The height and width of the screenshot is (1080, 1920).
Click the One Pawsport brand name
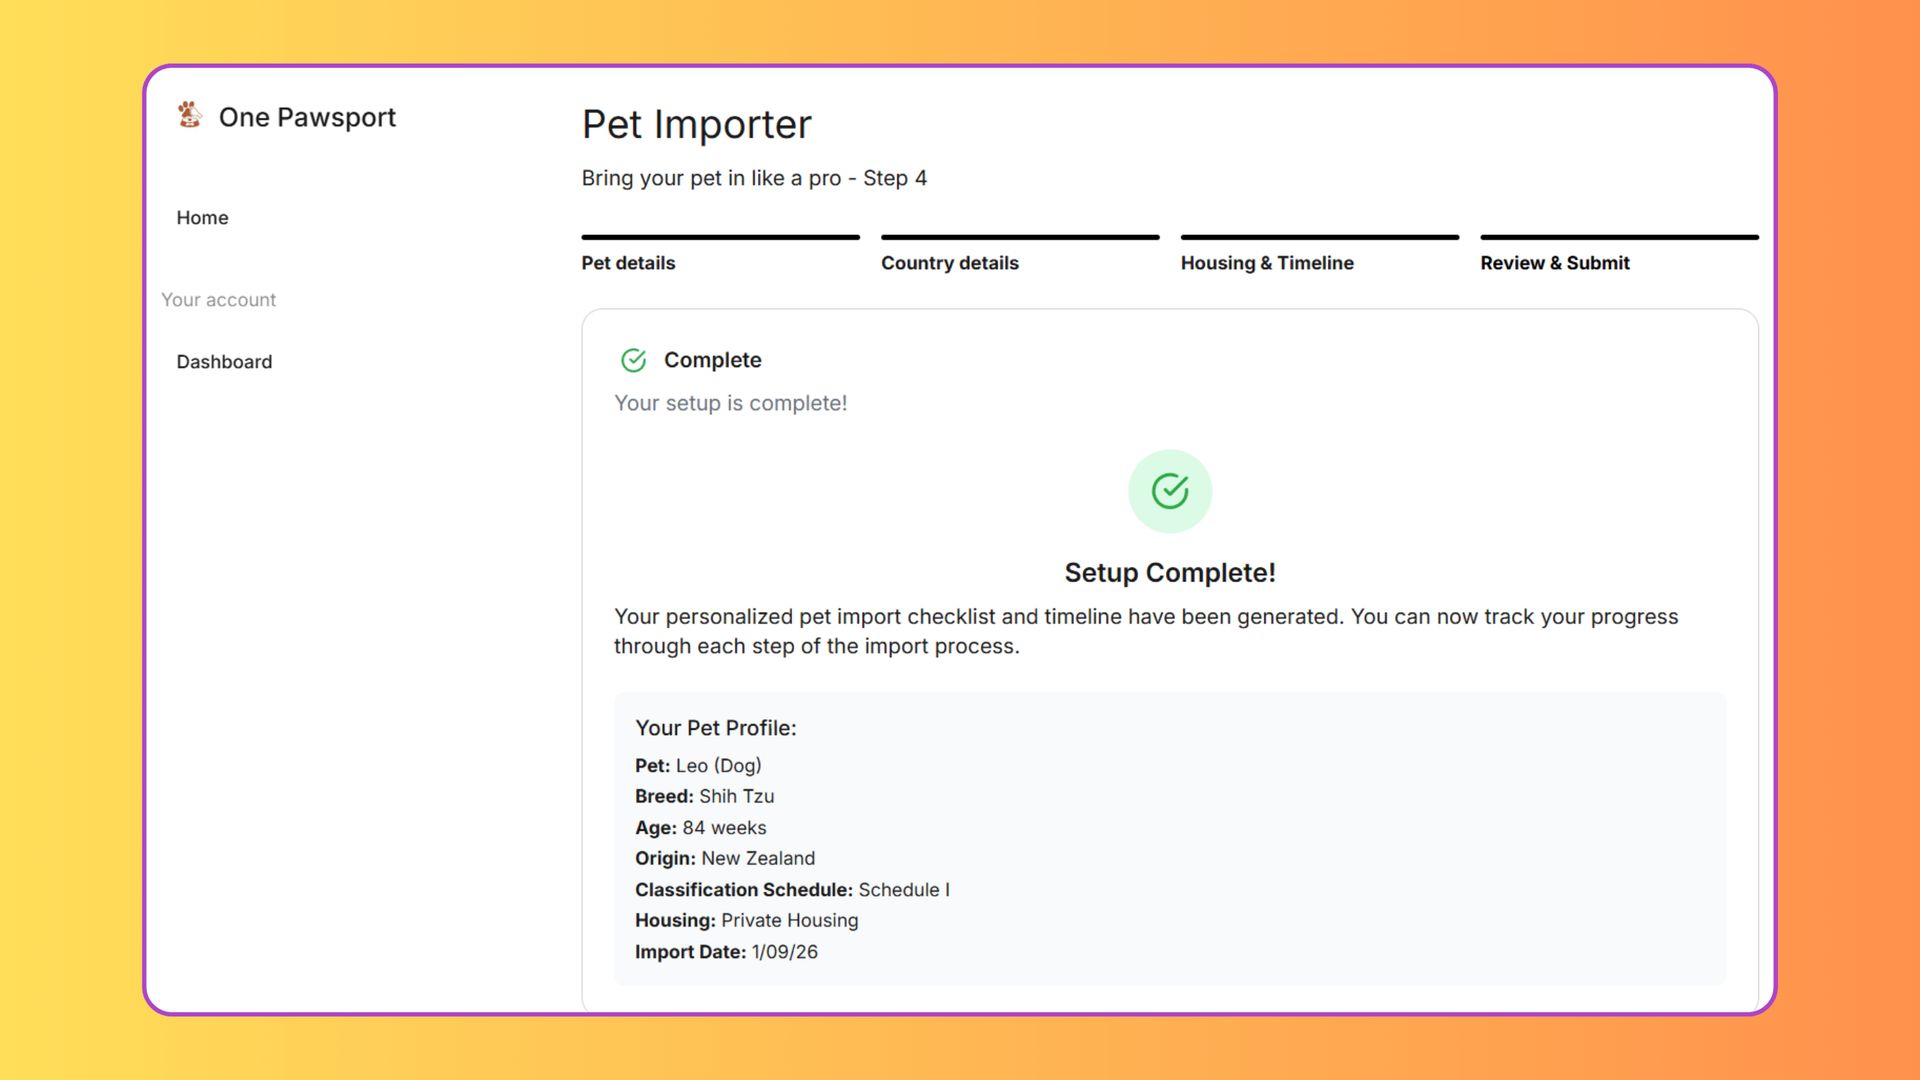307,117
